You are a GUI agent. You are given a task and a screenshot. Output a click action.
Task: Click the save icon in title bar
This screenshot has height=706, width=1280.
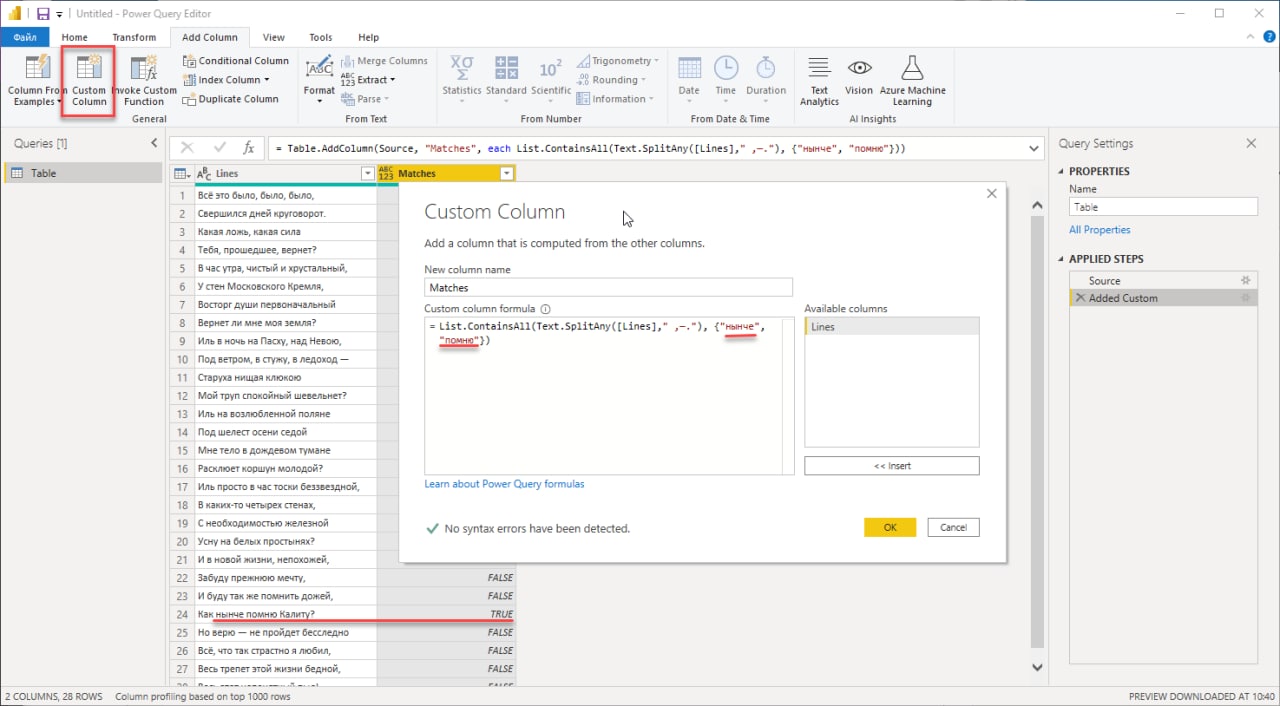[43, 13]
